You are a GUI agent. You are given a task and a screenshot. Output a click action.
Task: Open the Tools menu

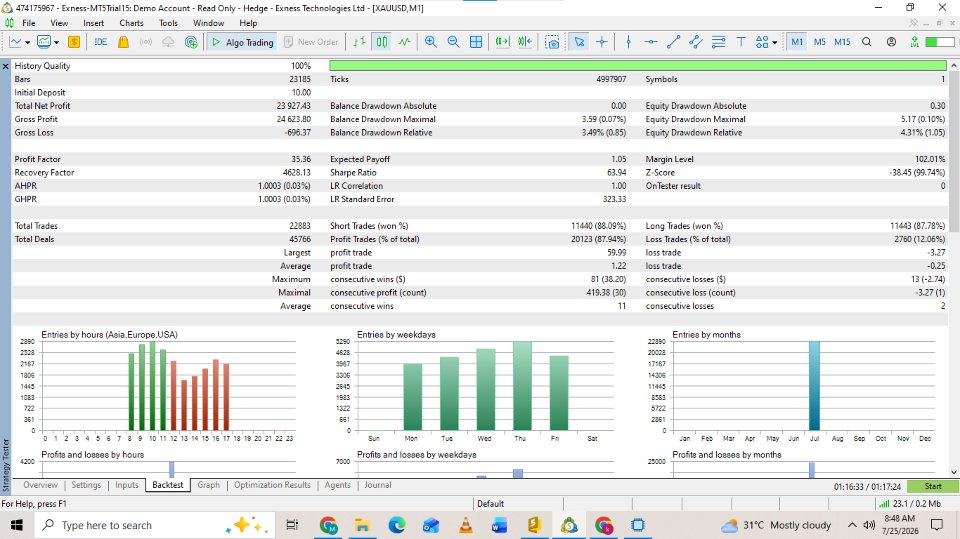pyautogui.click(x=168, y=23)
